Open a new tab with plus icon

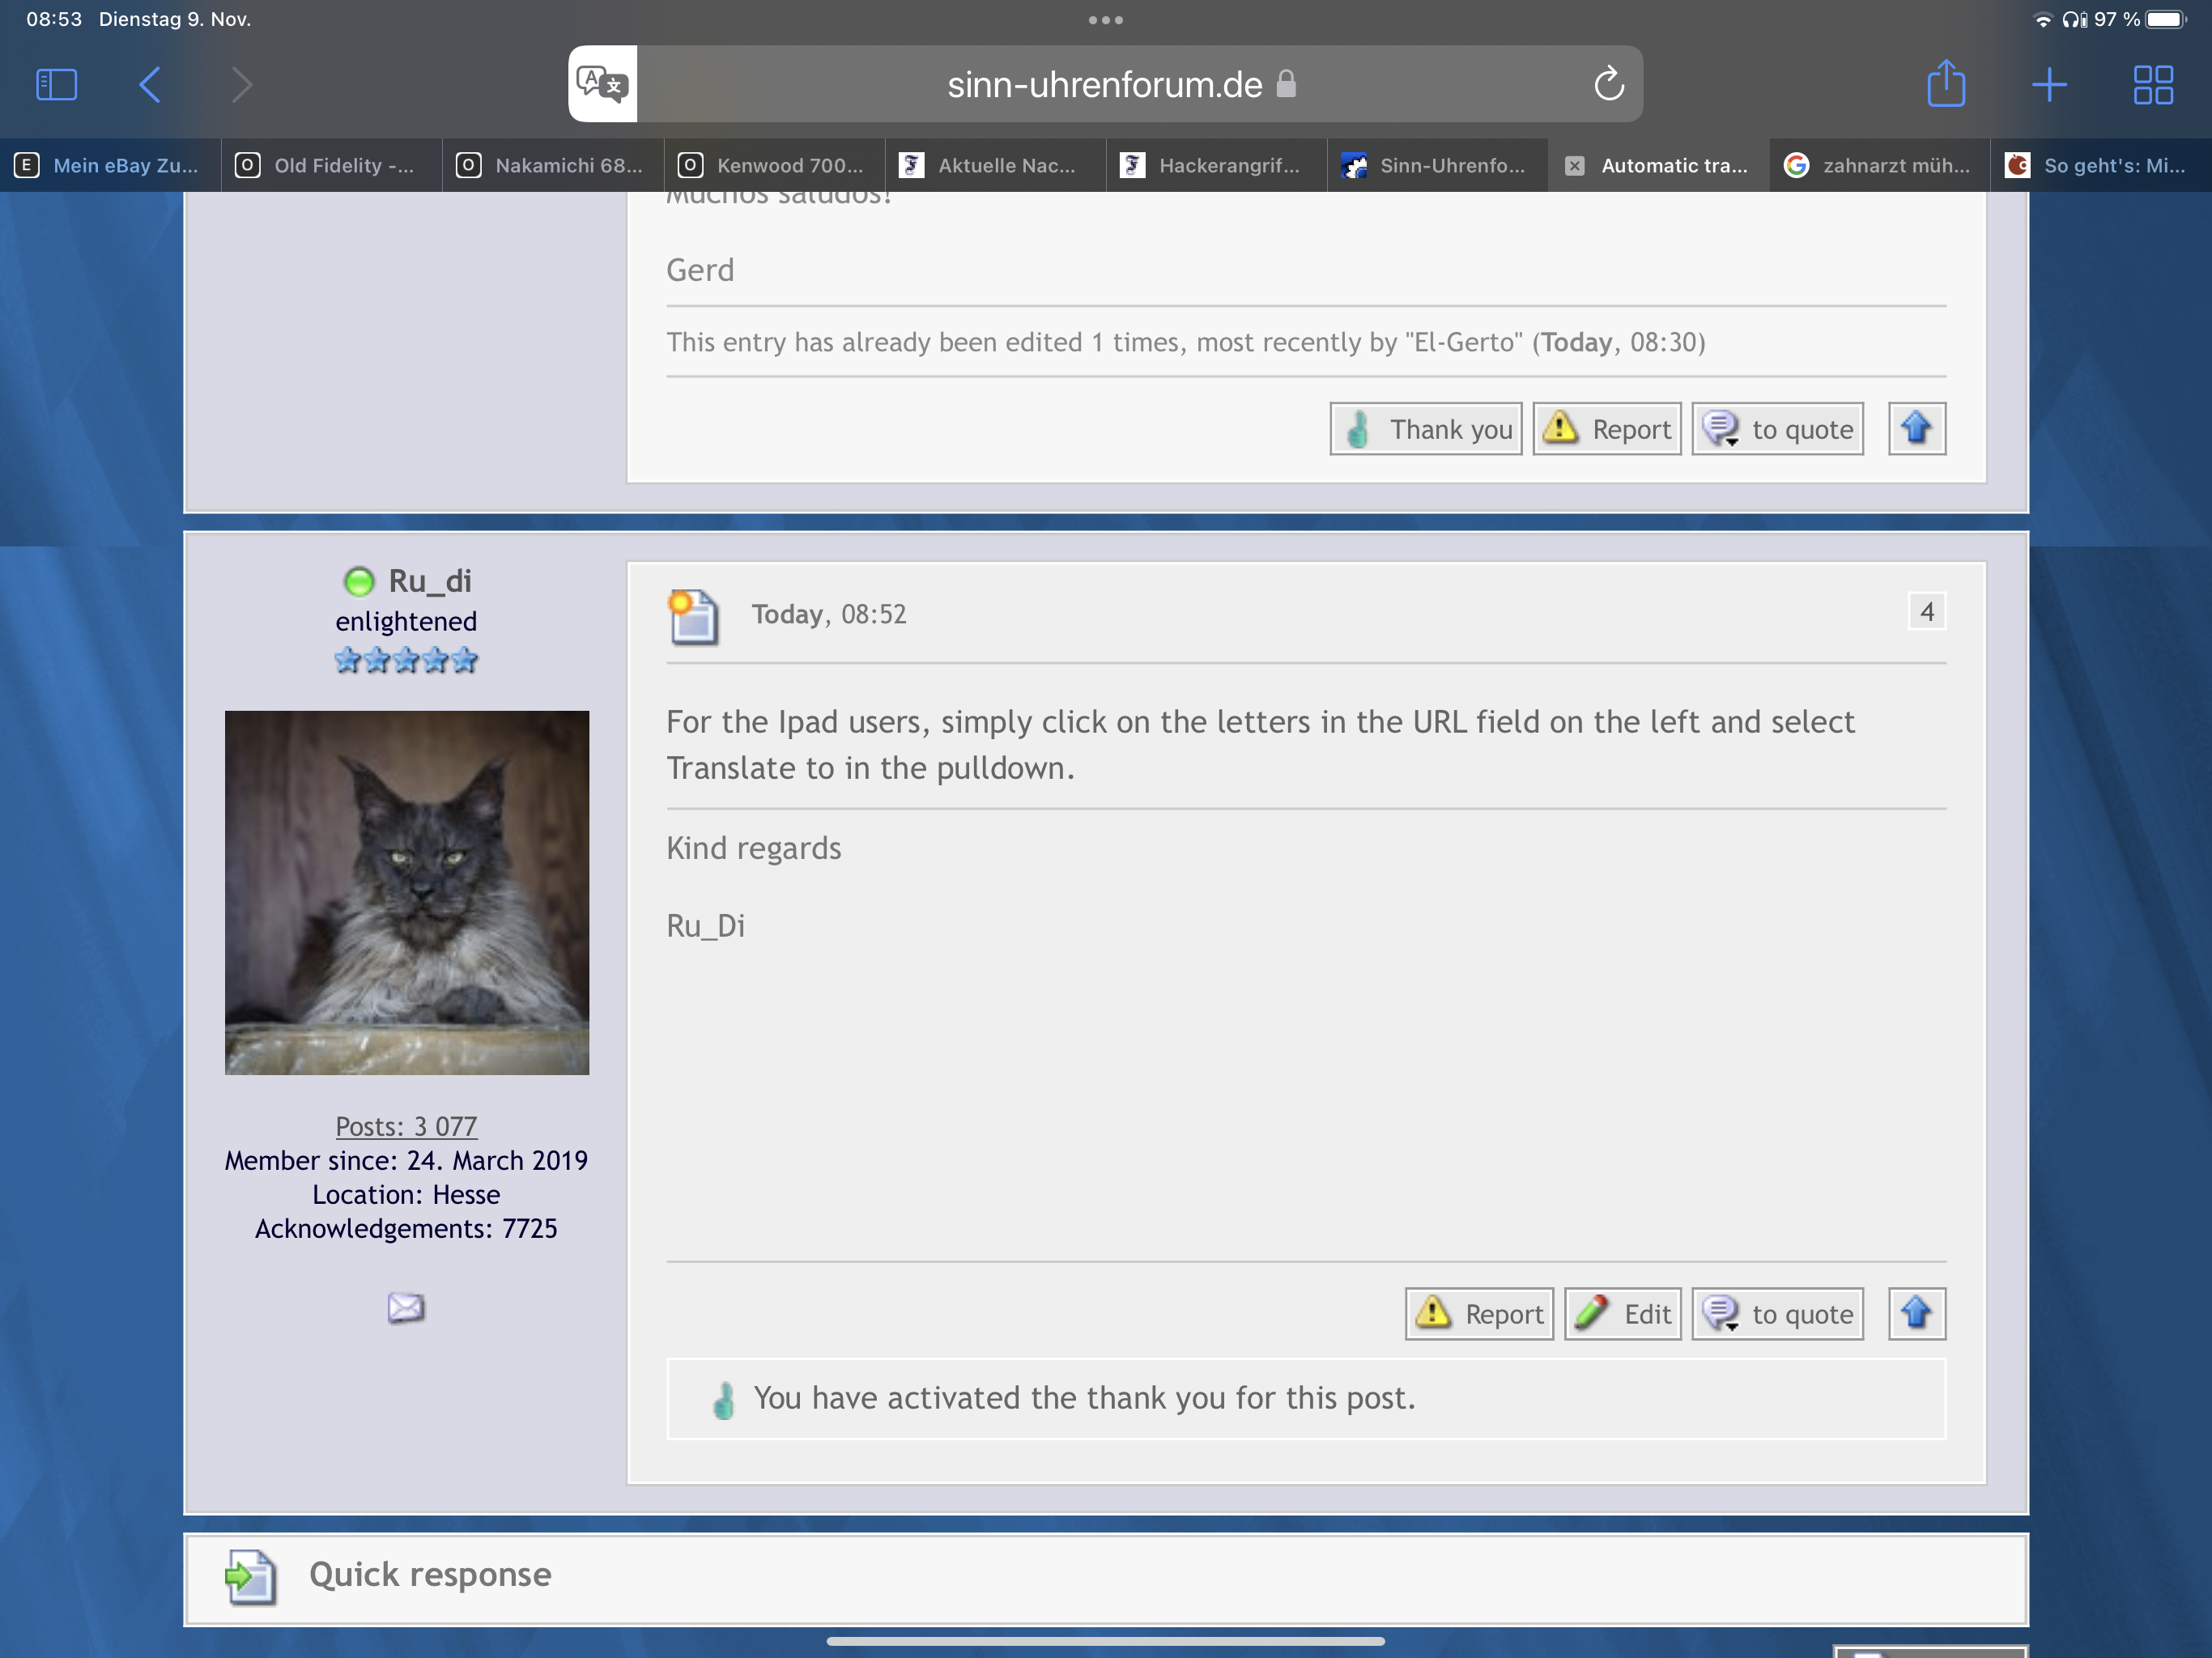(x=2049, y=84)
